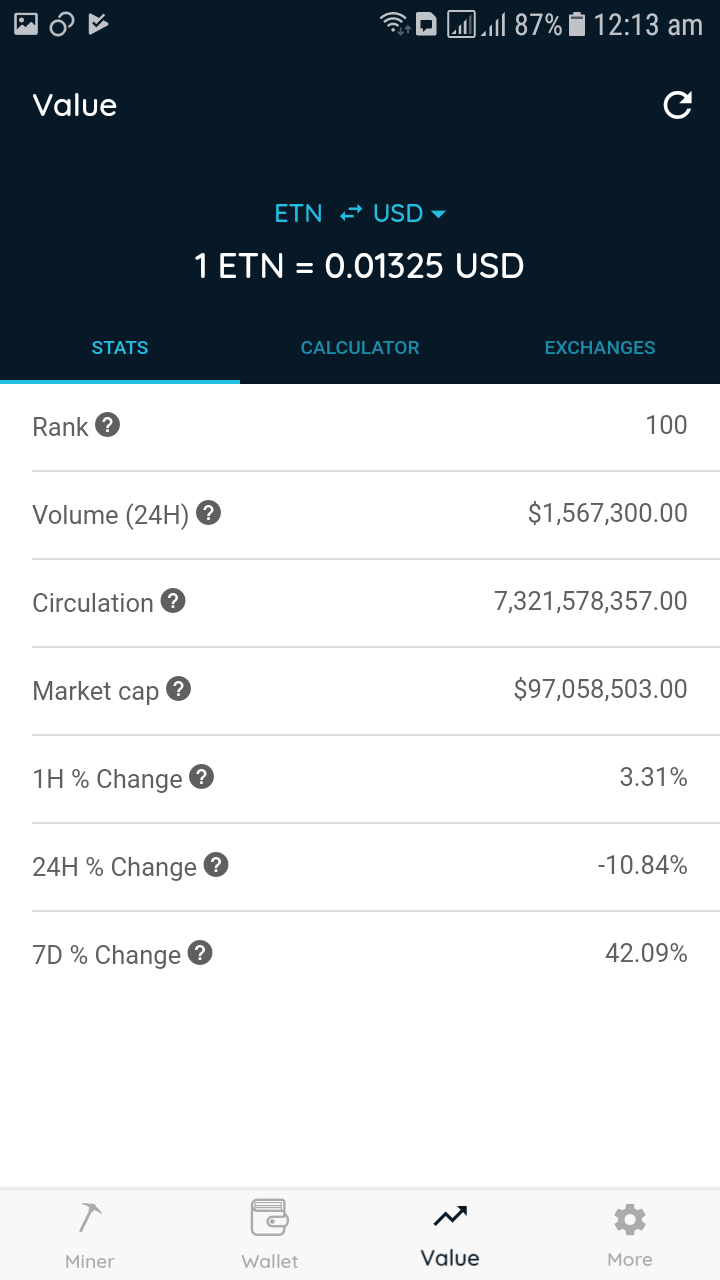Show help for 24H % Change
Viewport: 720px width, 1280px height.
click(x=216, y=865)
